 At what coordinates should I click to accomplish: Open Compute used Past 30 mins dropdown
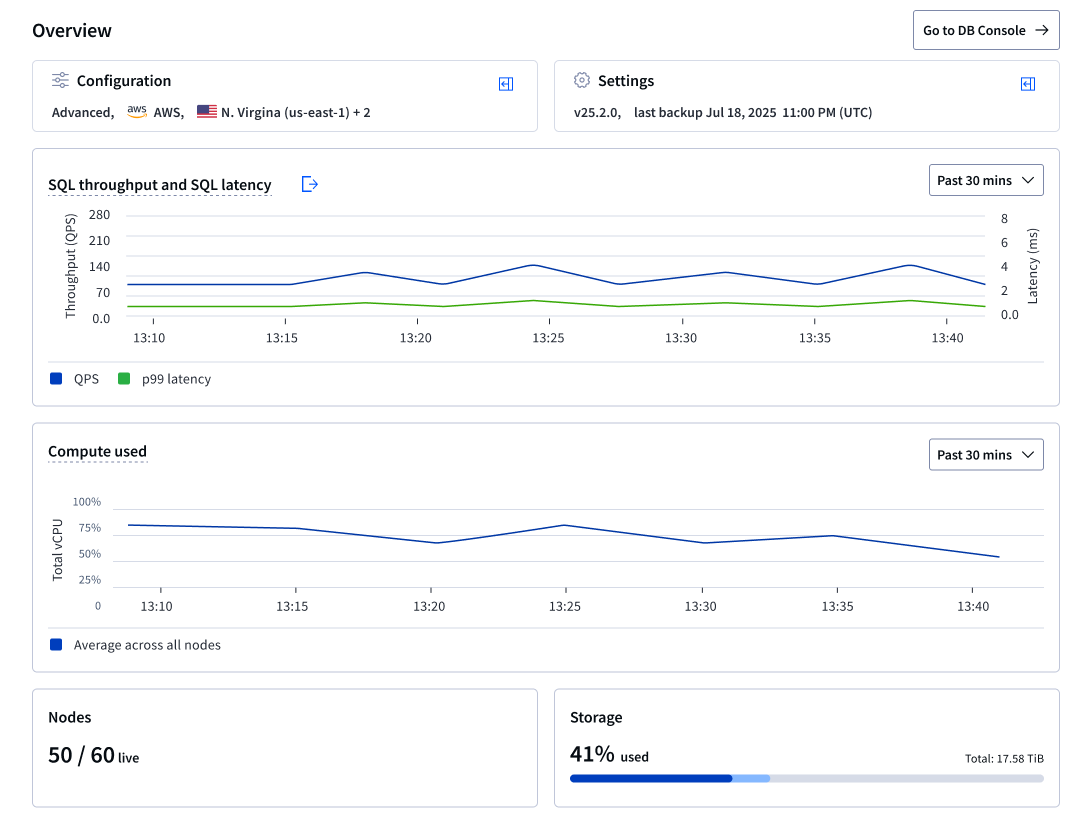(x=985, y=455)
